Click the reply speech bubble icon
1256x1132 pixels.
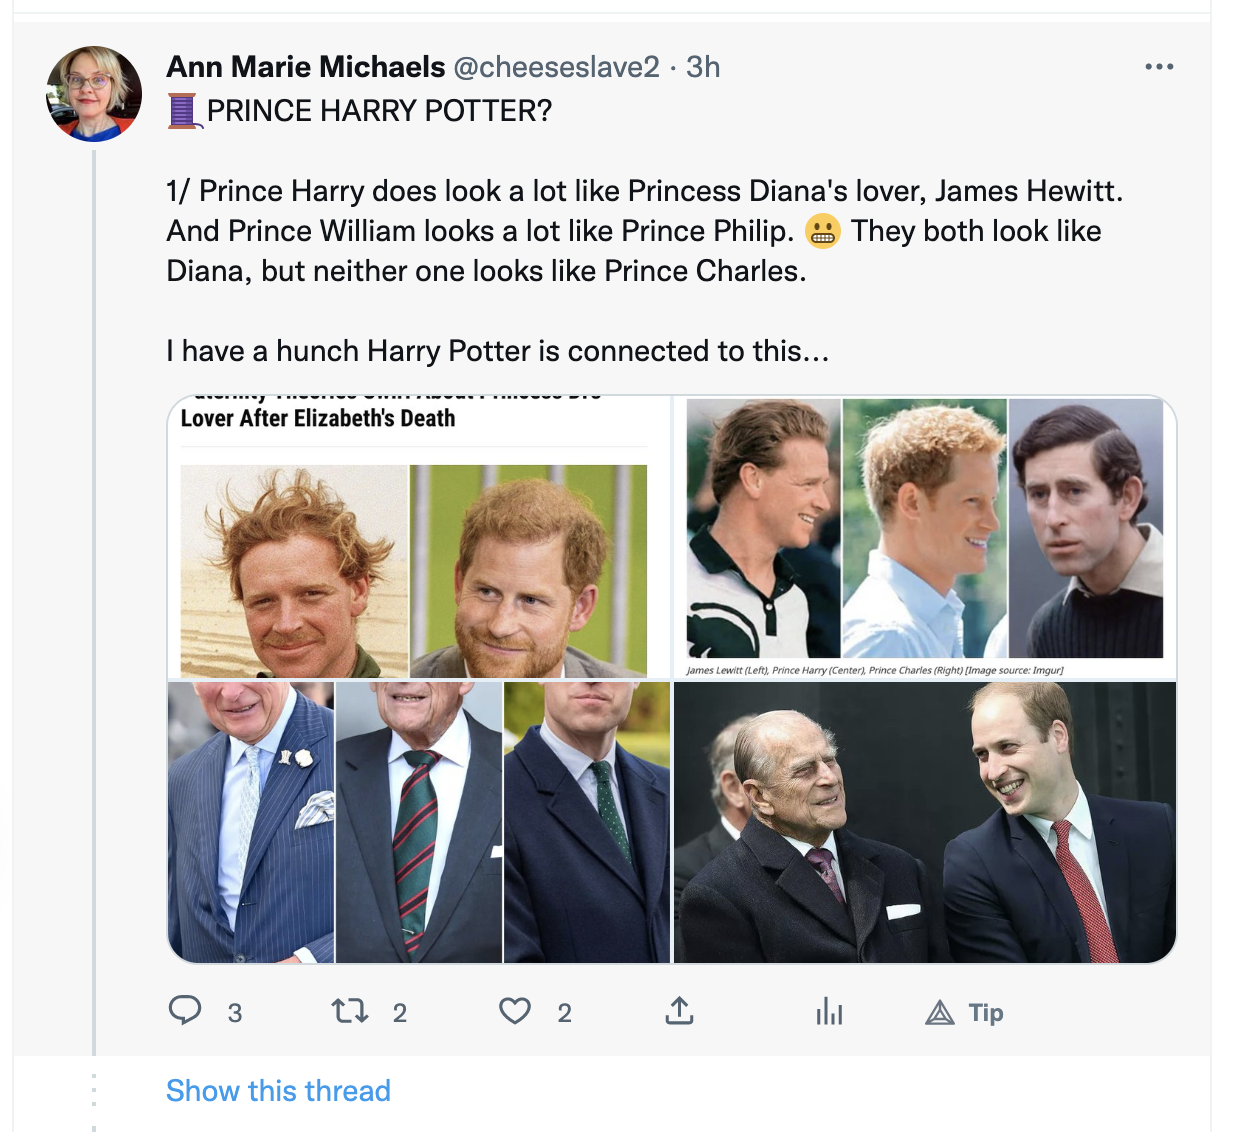click(x=185, y=1011)
